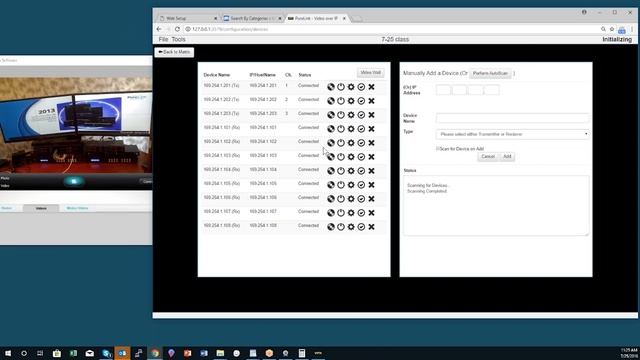Bookmark page with the star icon
The image size is (640, 360).
coord(612,29)
